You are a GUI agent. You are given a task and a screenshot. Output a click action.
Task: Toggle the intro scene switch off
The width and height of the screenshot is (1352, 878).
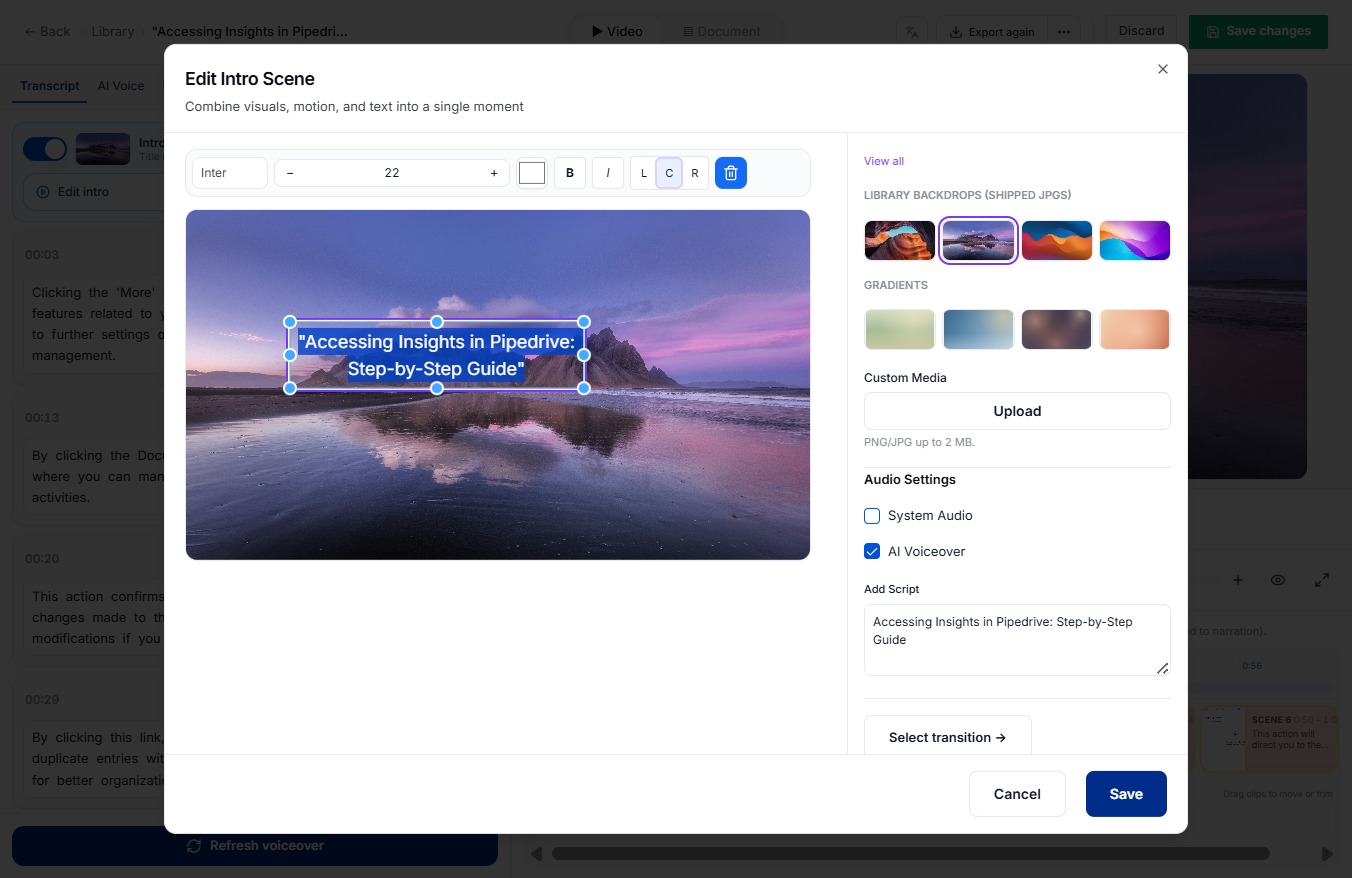[45, 149]
